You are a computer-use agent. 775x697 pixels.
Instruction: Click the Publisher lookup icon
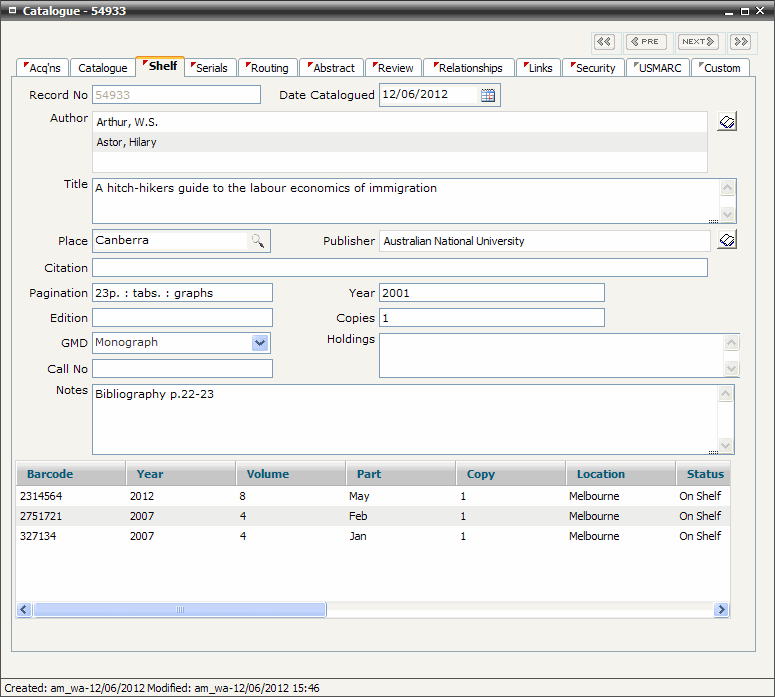click(727, 240)
